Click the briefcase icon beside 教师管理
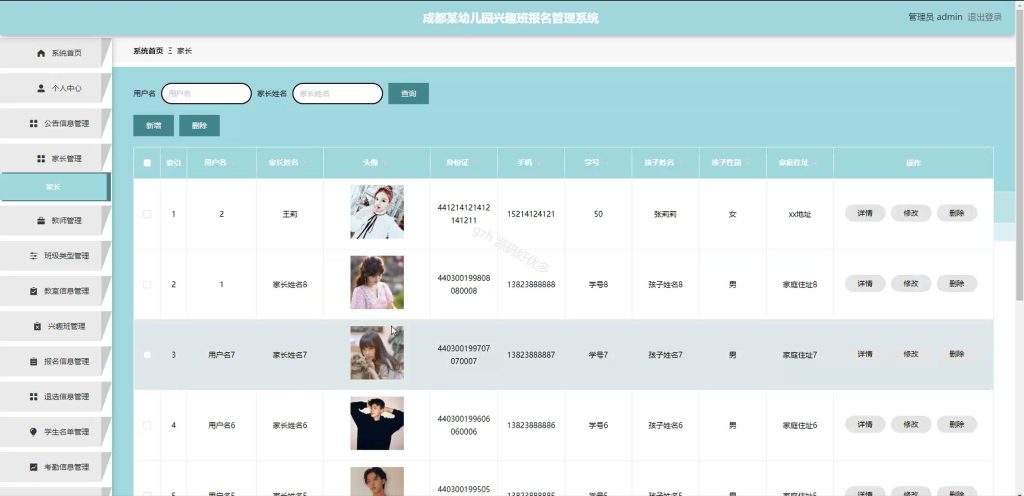This screenshot has height=496, width=1024. pyautogui.click(x=41, y=221)
